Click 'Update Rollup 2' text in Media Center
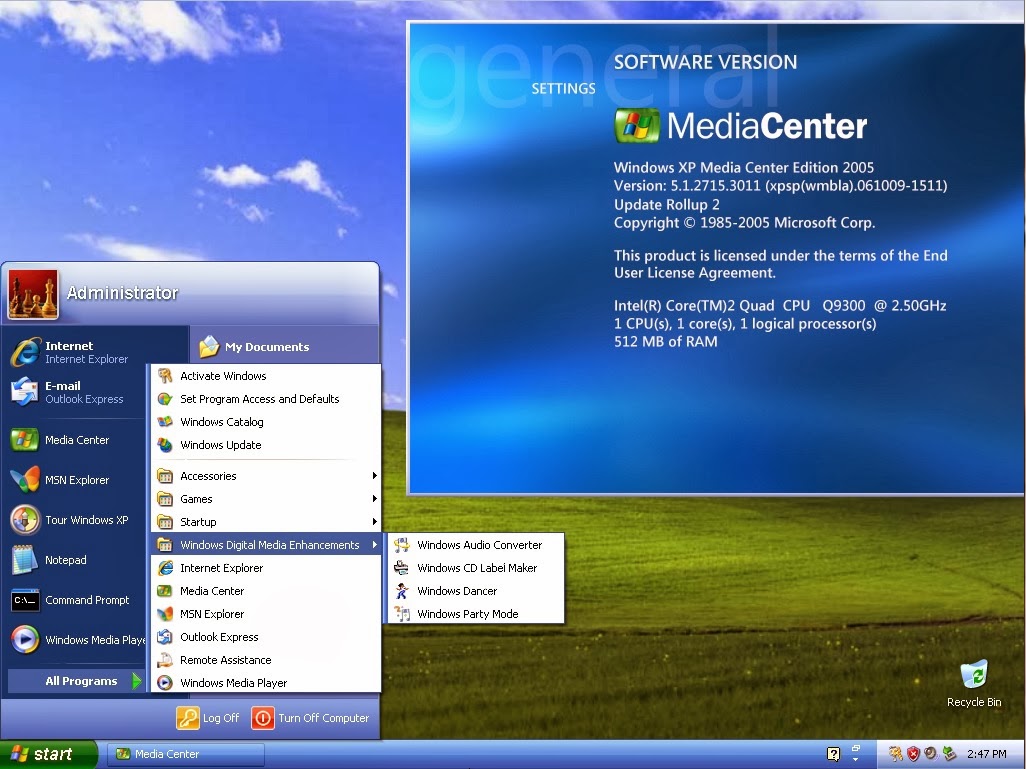The width and height of the screenshot is (1026, 769). [x=666, y=204]
